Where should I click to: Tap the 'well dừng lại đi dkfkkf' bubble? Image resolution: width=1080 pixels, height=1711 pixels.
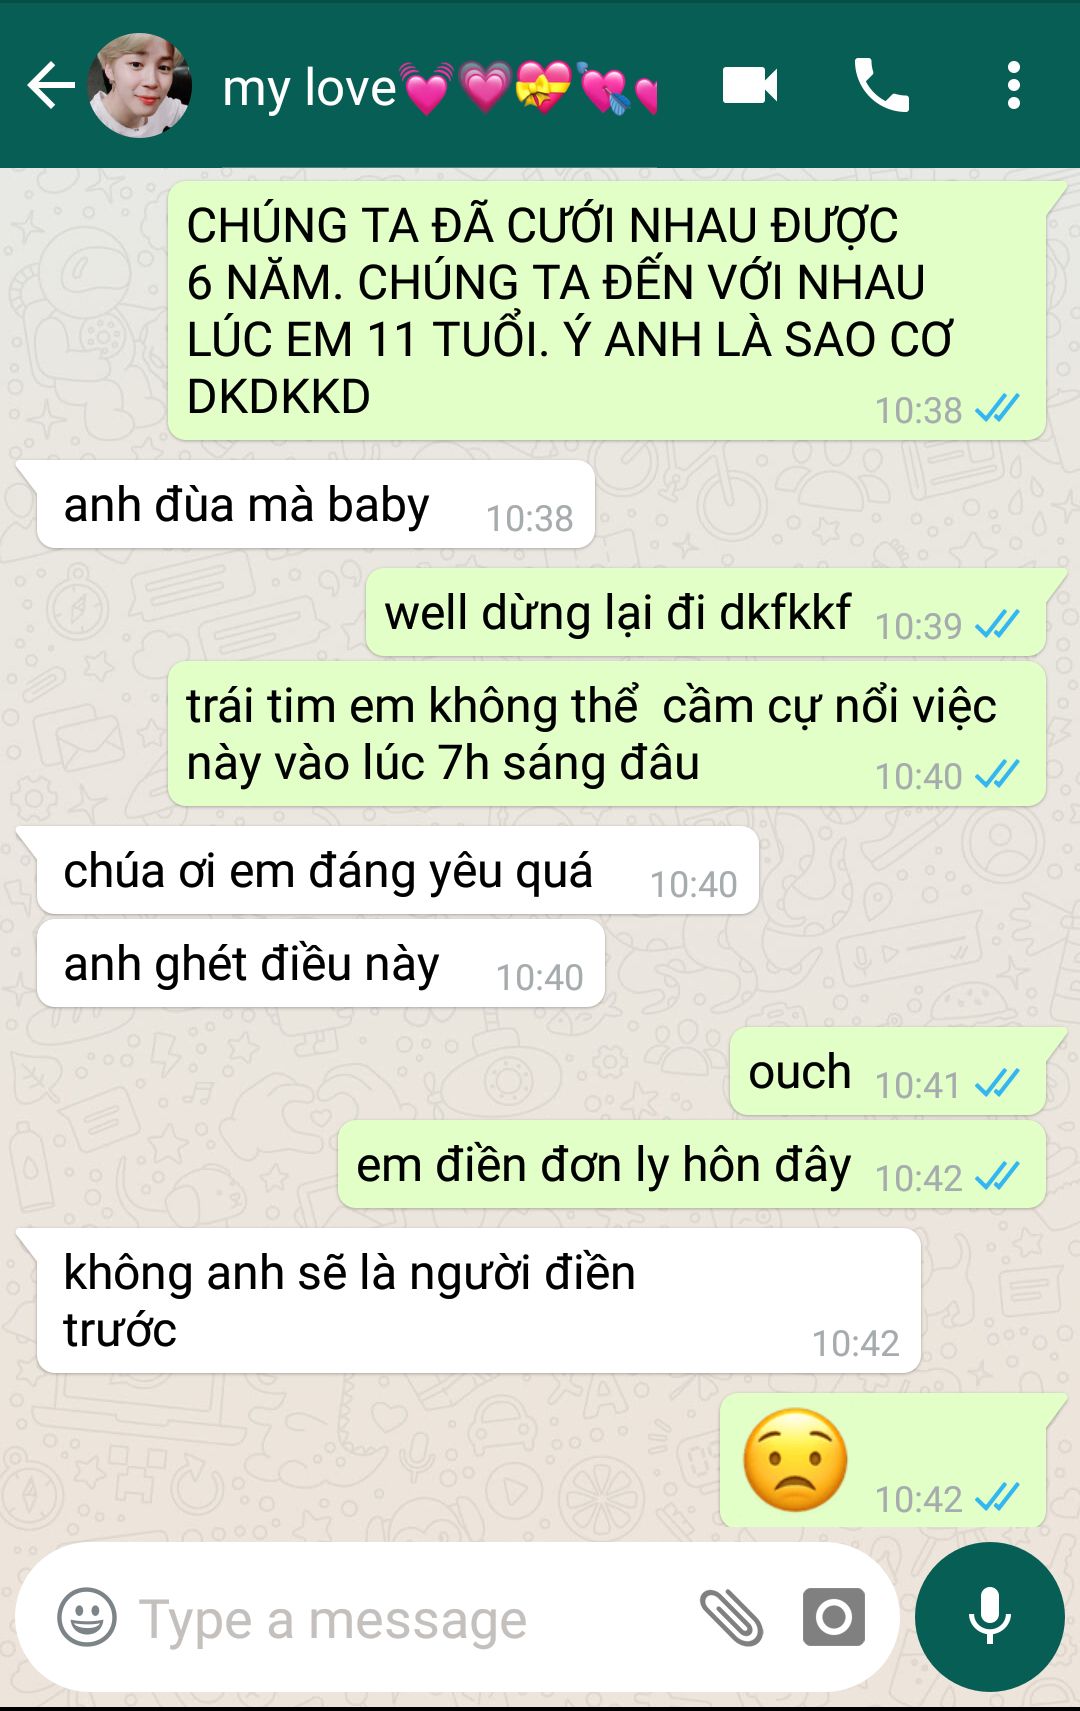tap(706, 613)
